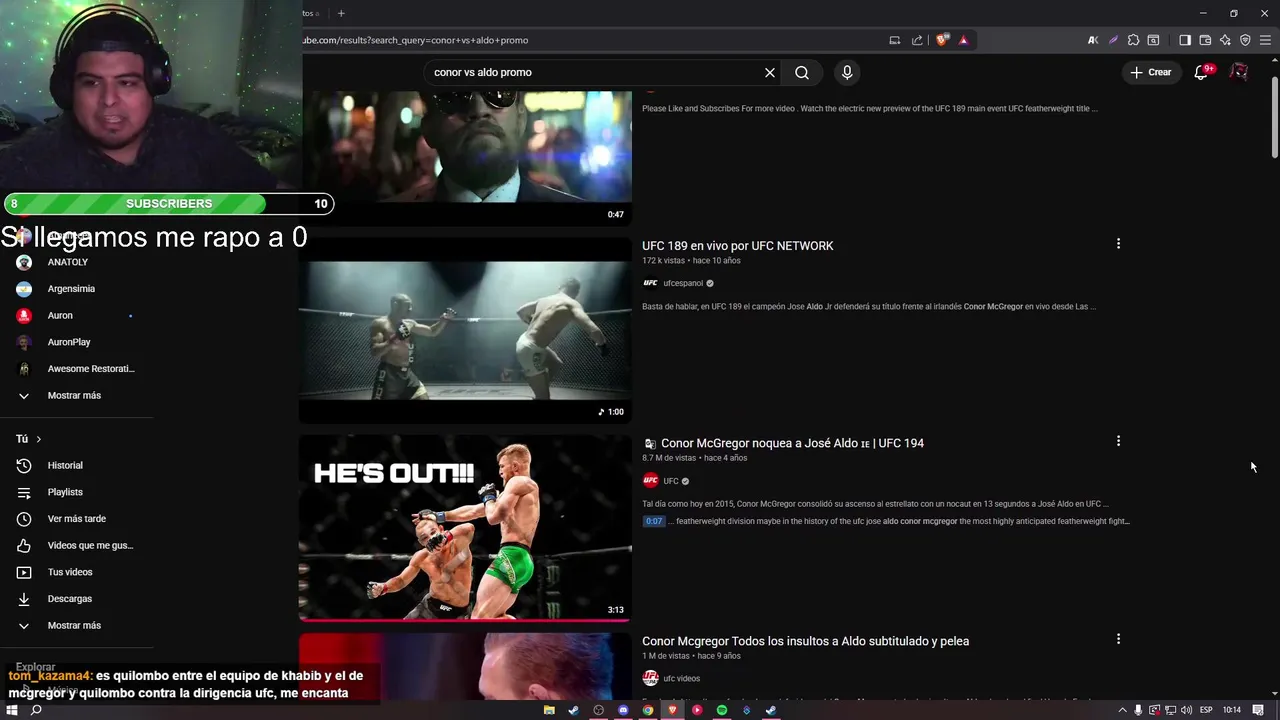
Task: Open Discord from the taskbar
Action: [623, 710]
